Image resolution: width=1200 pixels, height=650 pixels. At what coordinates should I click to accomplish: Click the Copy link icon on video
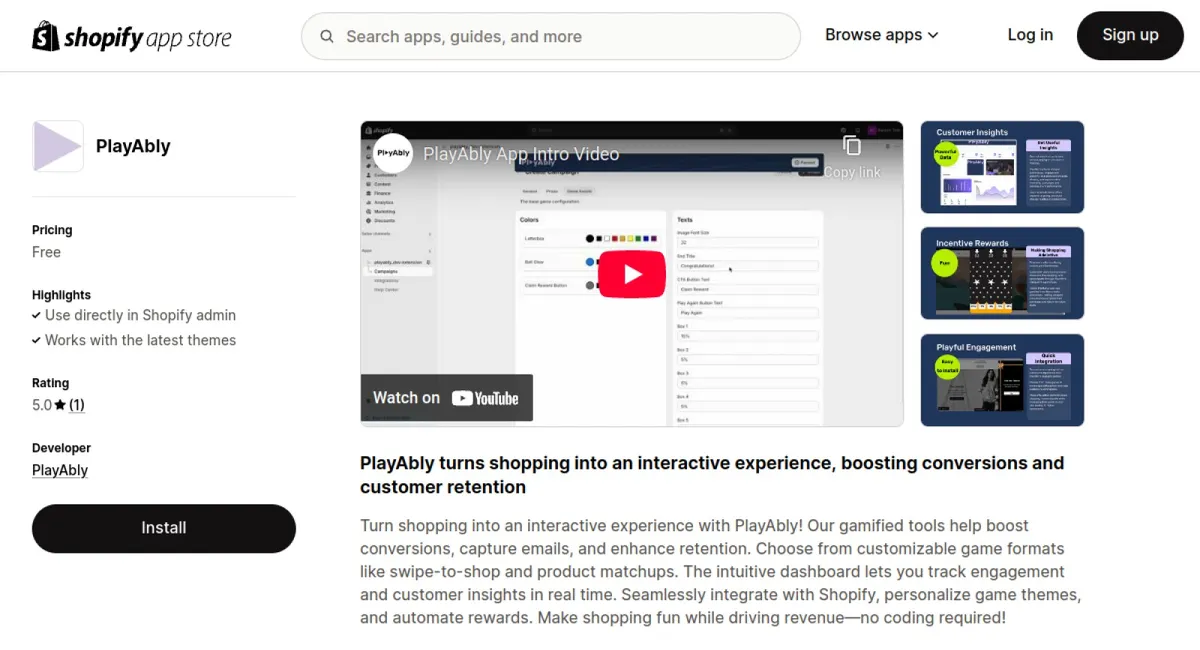[x=852, y=156]
